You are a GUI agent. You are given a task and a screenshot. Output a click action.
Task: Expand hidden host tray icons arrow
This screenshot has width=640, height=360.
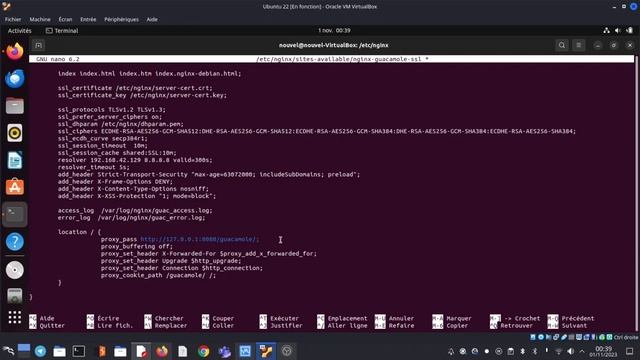click(582, 351)
